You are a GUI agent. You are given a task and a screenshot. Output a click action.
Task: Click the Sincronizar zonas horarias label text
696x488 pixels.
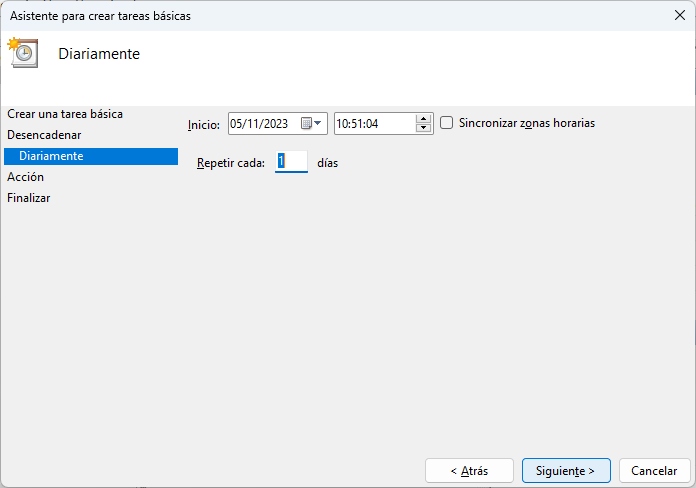click(x=527, y=123)
